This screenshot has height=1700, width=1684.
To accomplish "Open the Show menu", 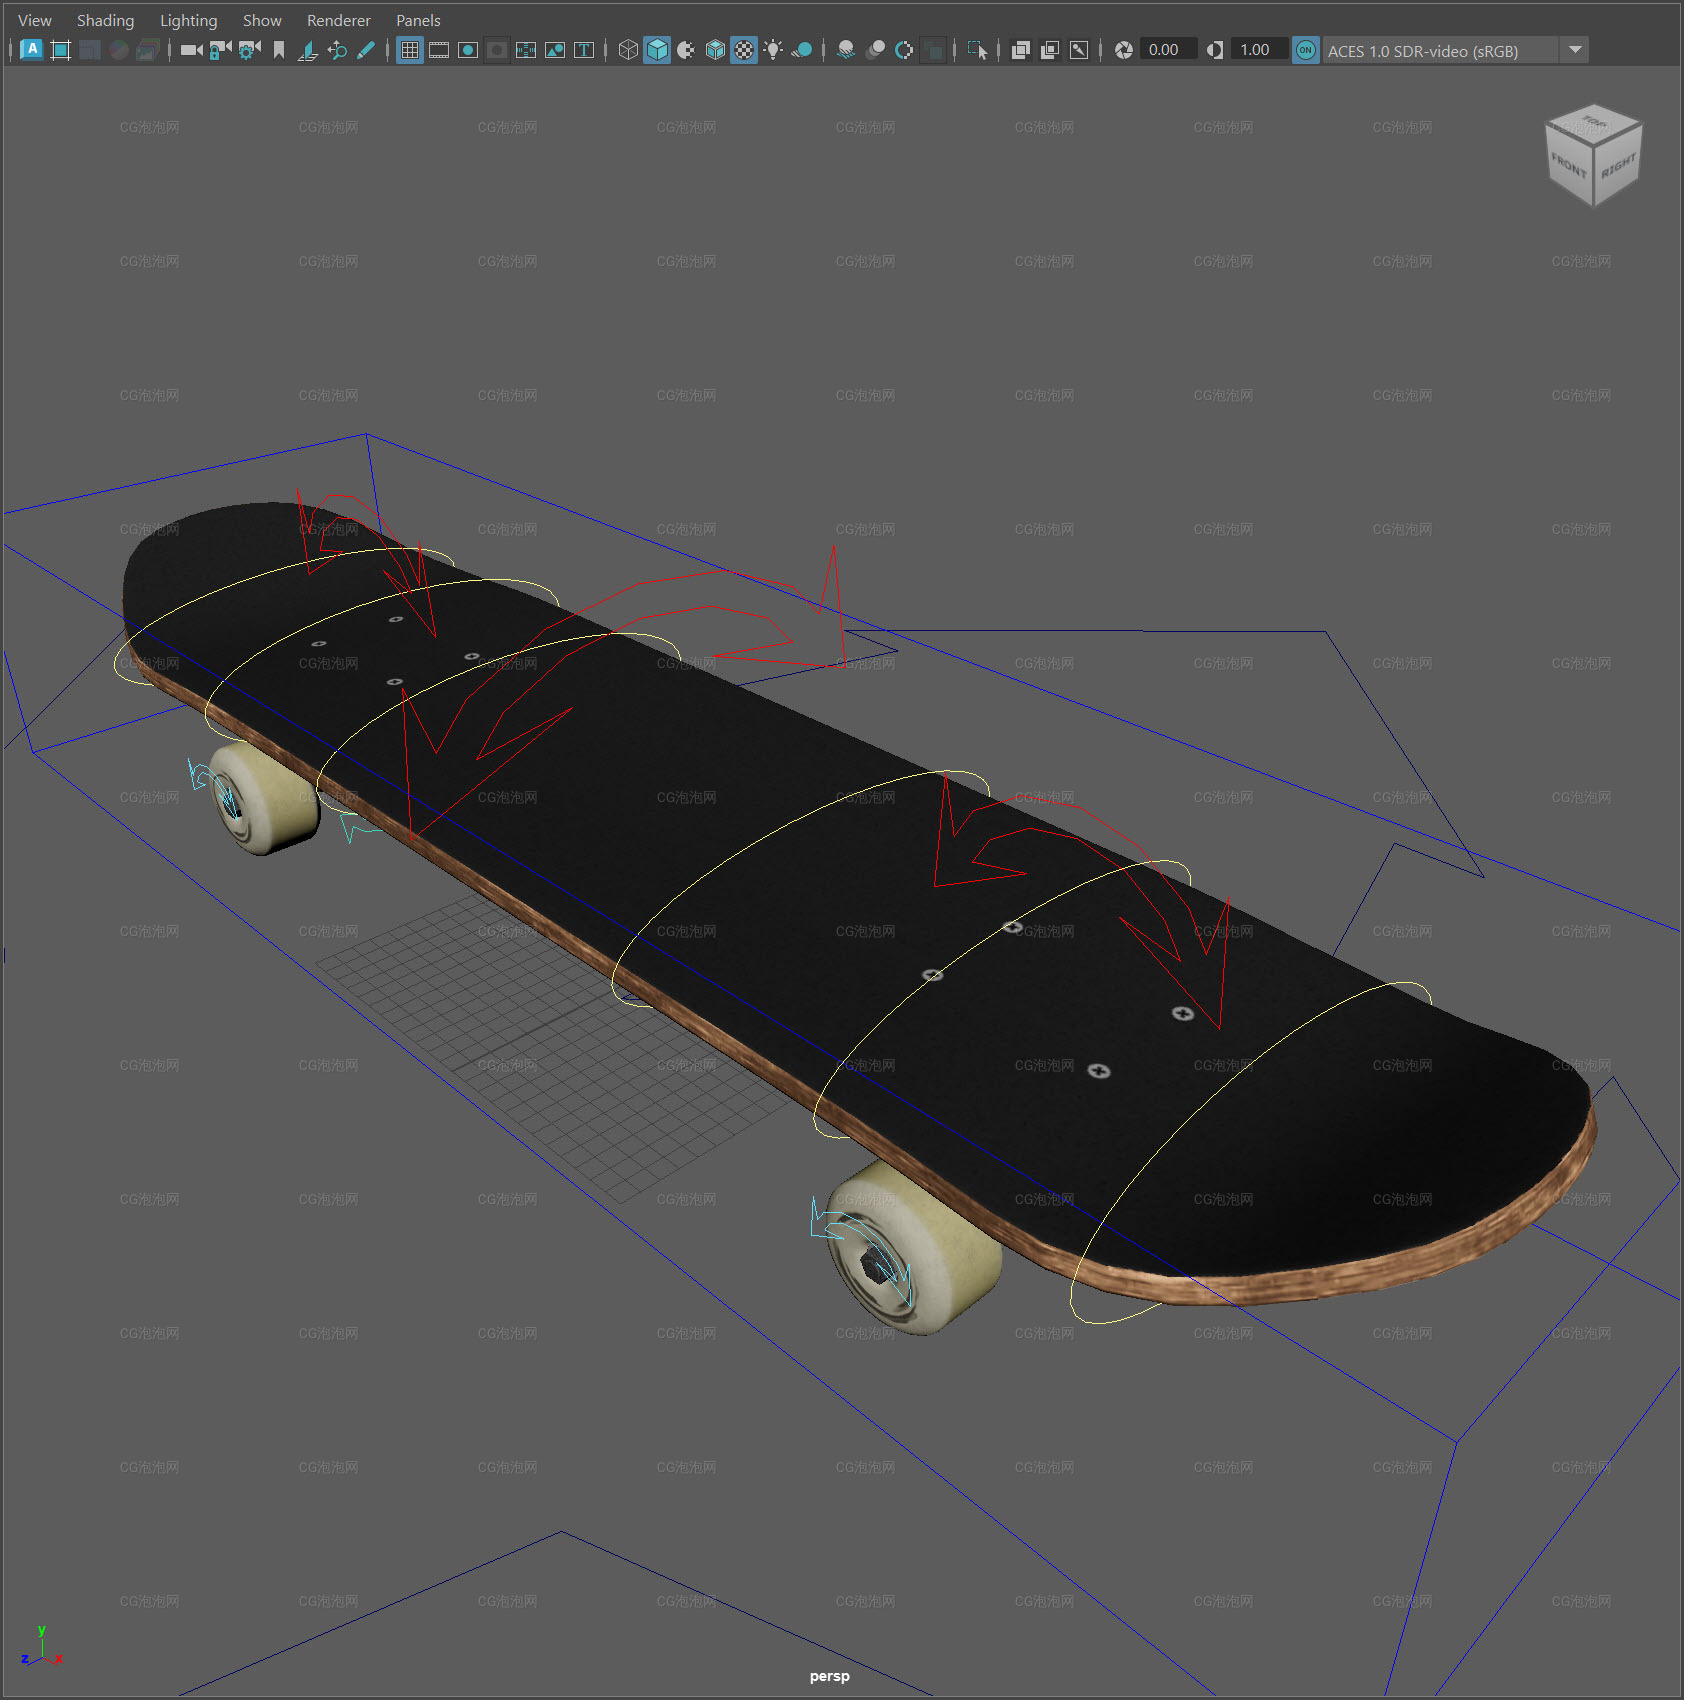I will [262, 20].
